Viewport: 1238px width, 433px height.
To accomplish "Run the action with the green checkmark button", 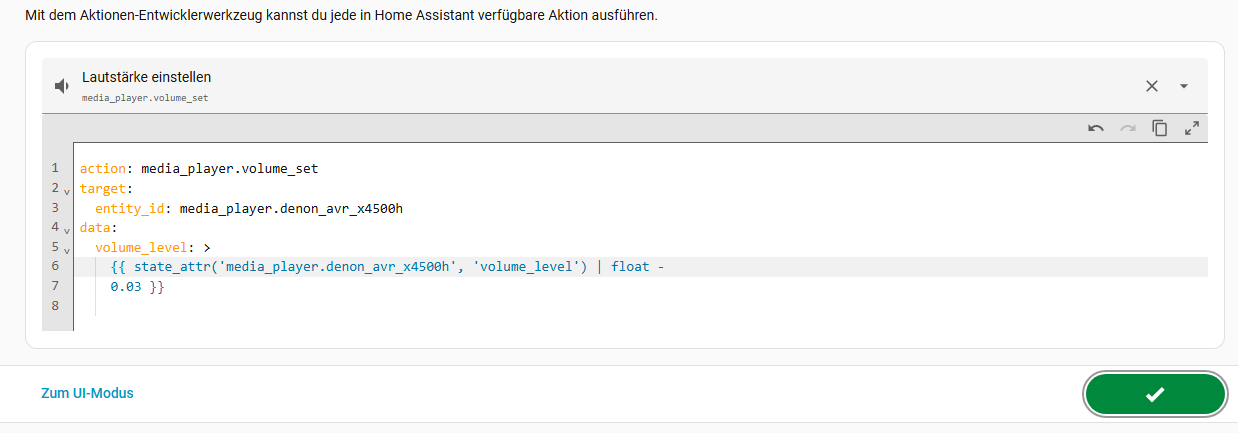I will [x=1155, y=394].
